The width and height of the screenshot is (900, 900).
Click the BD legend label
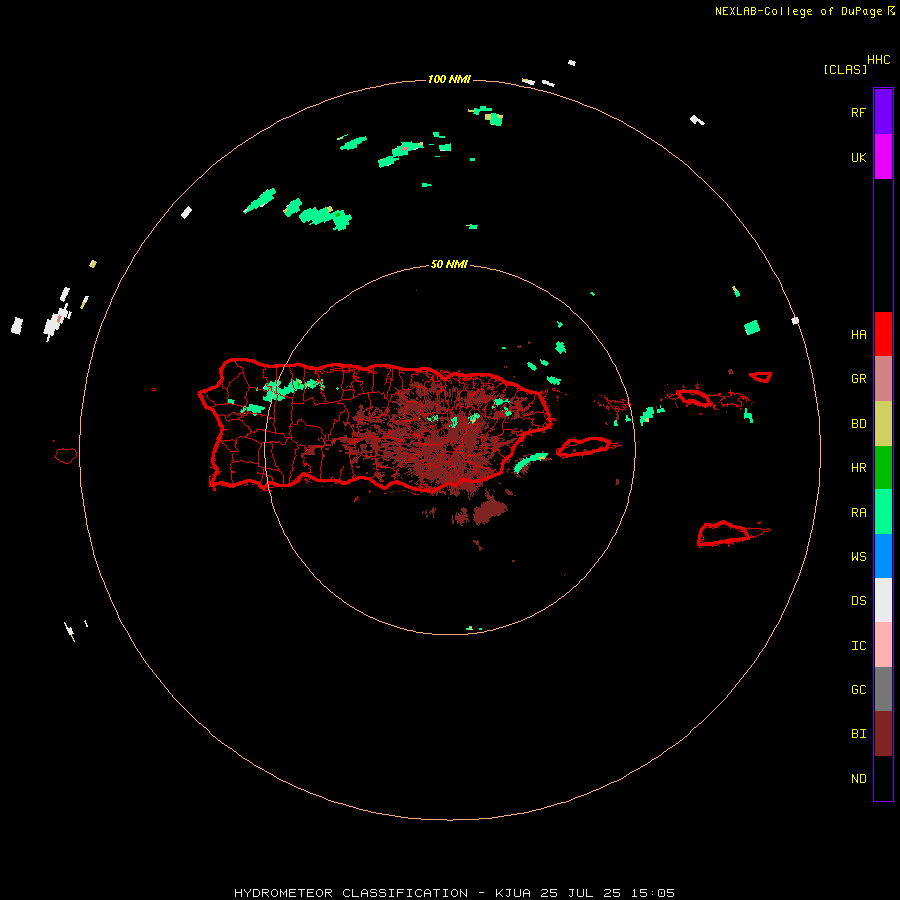858,424
